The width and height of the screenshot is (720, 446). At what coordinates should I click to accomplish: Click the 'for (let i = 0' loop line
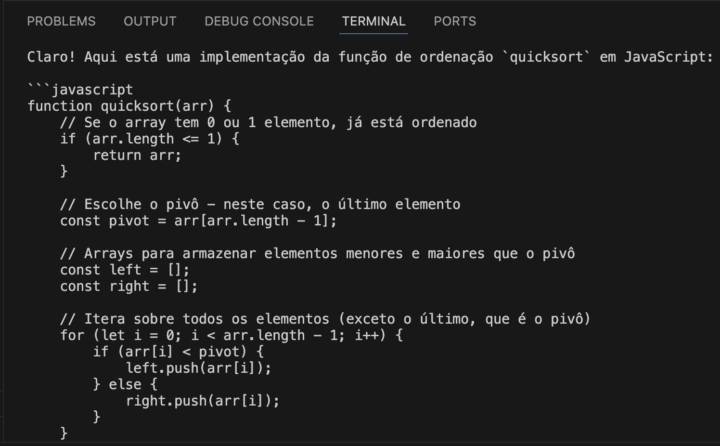click(x=231, y=335)
